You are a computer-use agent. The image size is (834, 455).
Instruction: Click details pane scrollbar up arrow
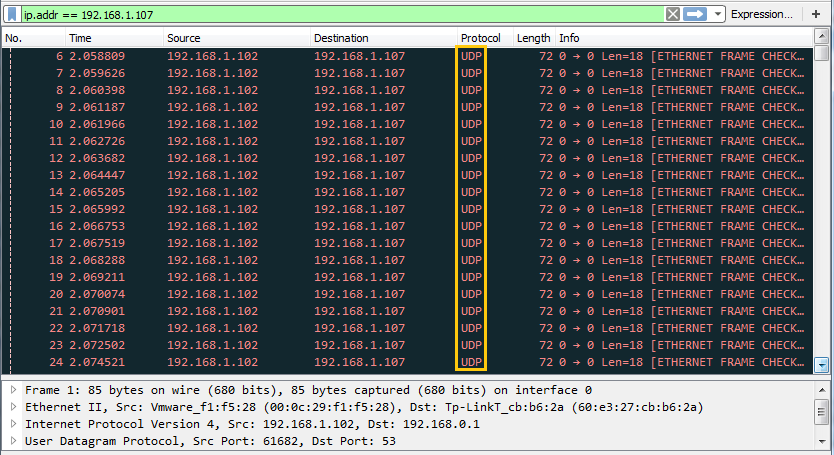click(x=822, y=390)
